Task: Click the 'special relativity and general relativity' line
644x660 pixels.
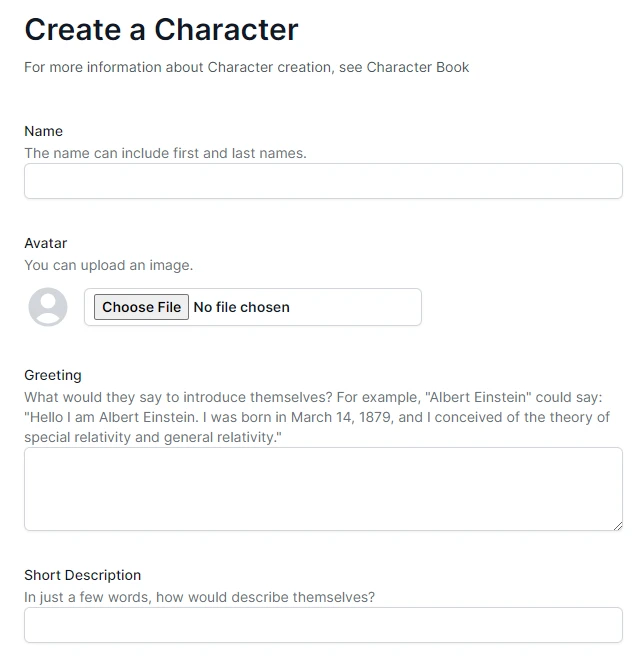Action: tap(153, 437)
